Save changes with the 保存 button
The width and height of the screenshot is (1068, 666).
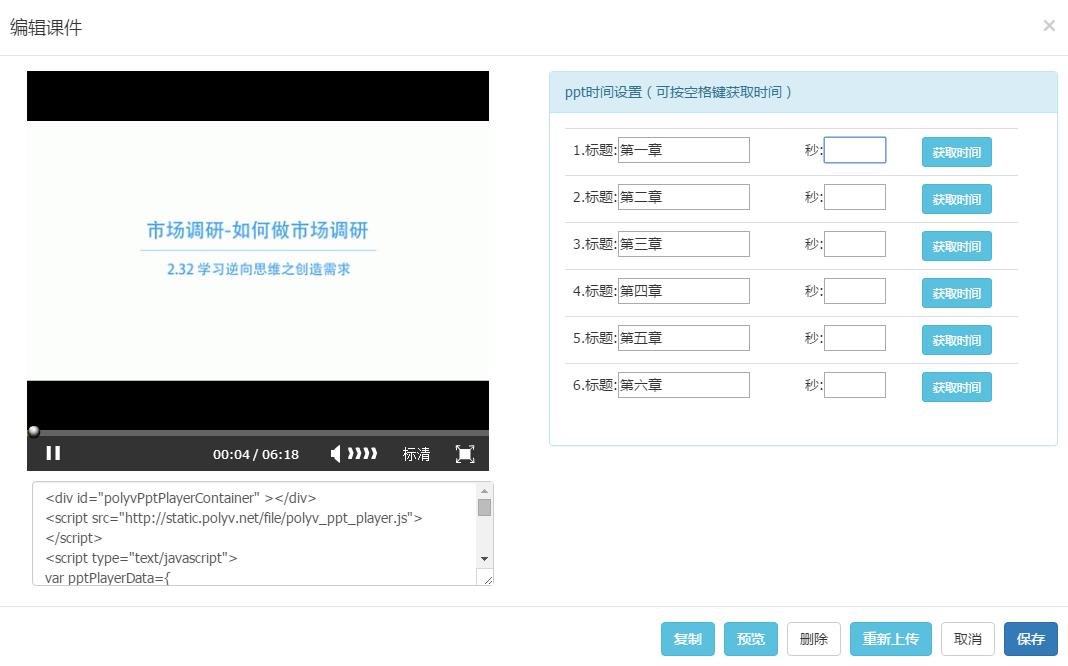point(1030,638)
